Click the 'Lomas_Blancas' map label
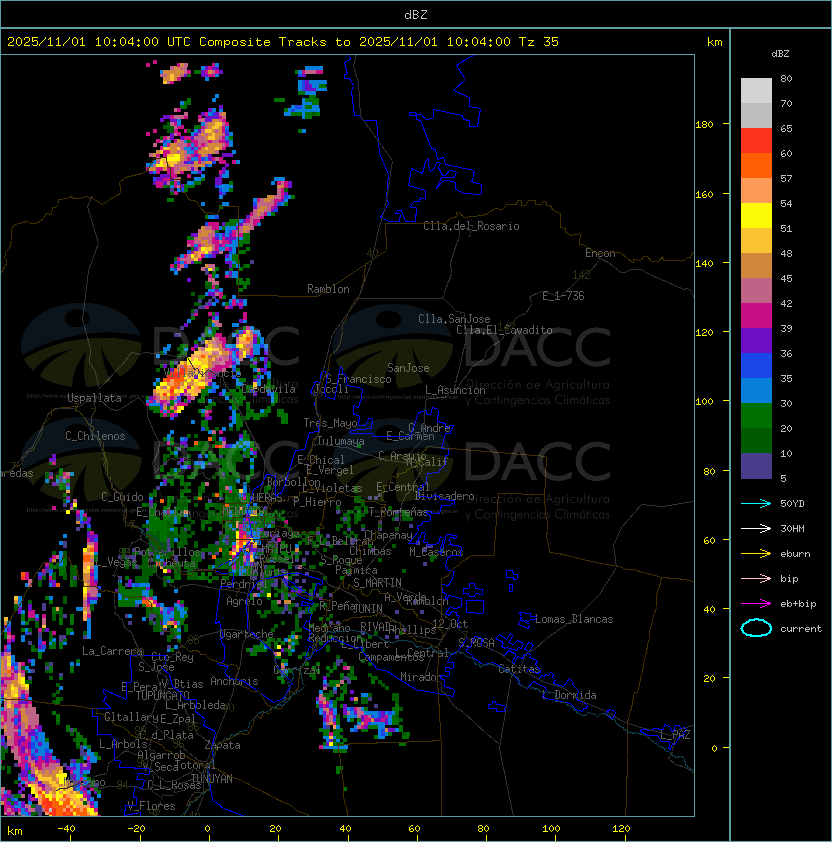832x842 pixels. (x=574, y=619)
